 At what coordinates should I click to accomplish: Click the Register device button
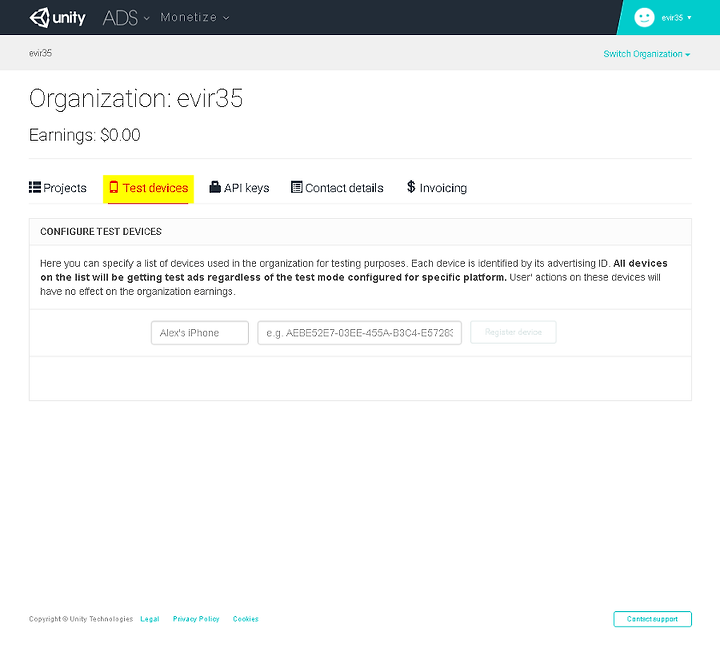[x=513, y=332]
